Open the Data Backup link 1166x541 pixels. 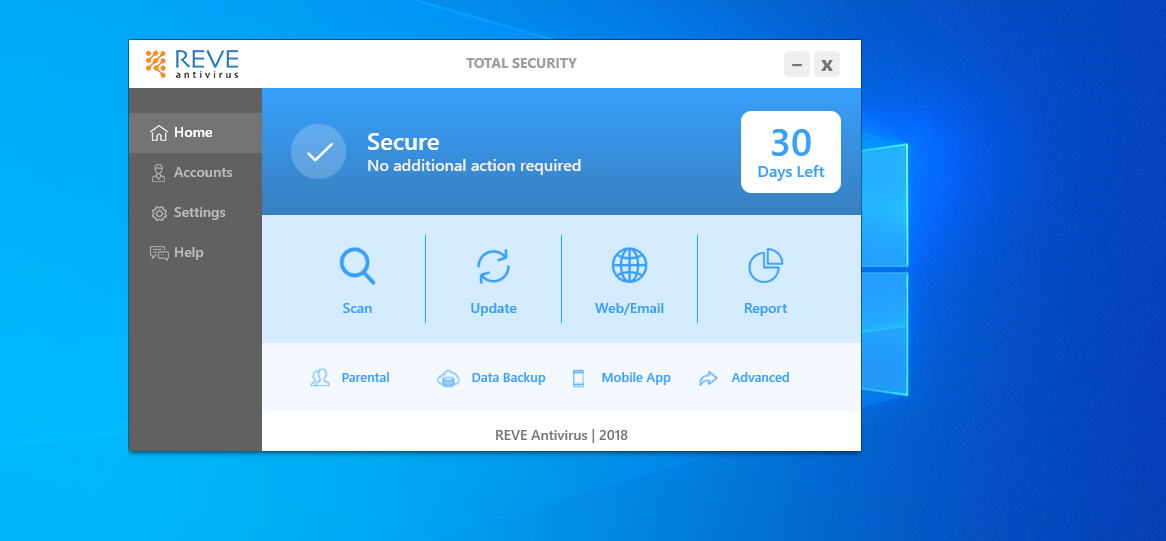click(509, 378)
